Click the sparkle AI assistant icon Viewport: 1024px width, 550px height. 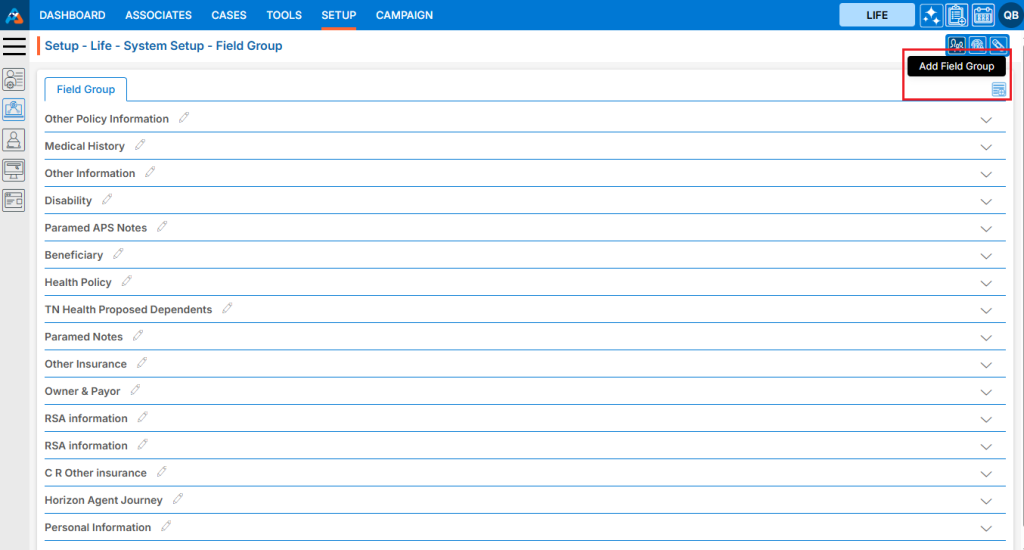[931, 15]
